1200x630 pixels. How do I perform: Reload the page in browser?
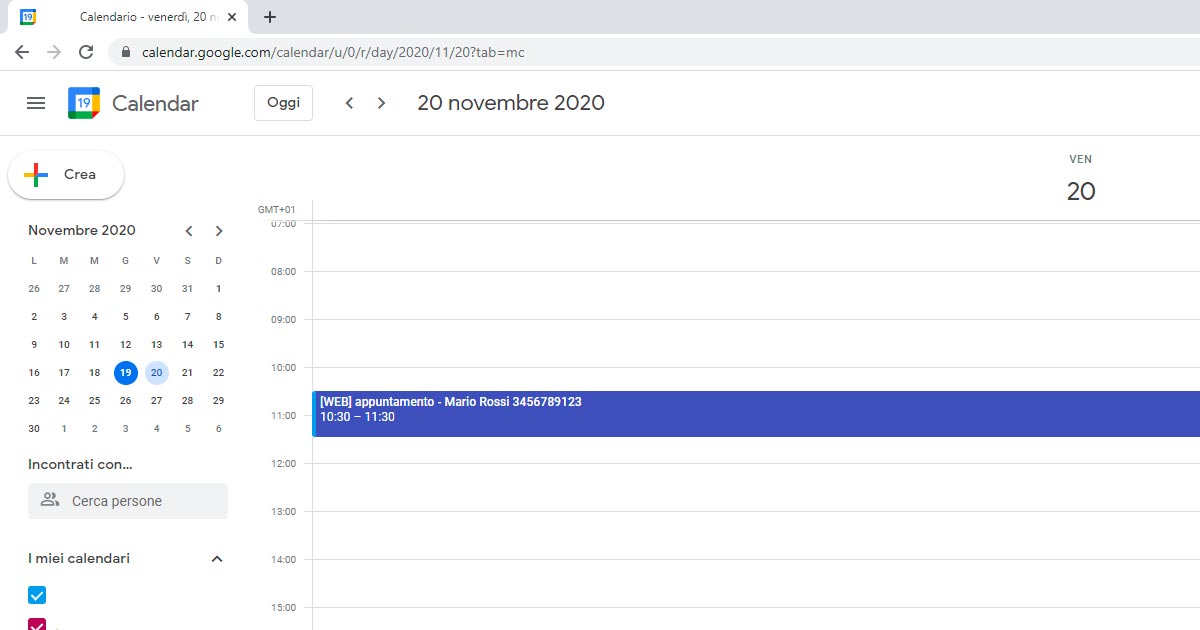[86, 52]
